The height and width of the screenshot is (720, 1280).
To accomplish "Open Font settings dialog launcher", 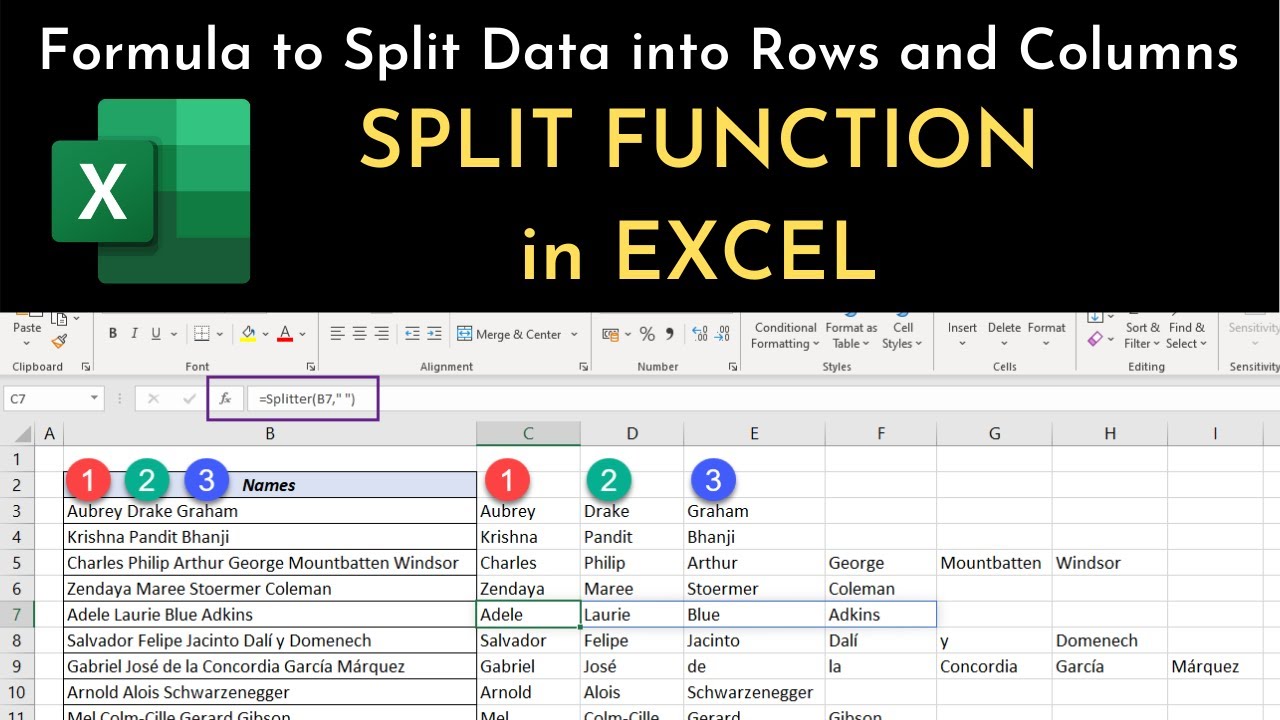I will [311, 367].
